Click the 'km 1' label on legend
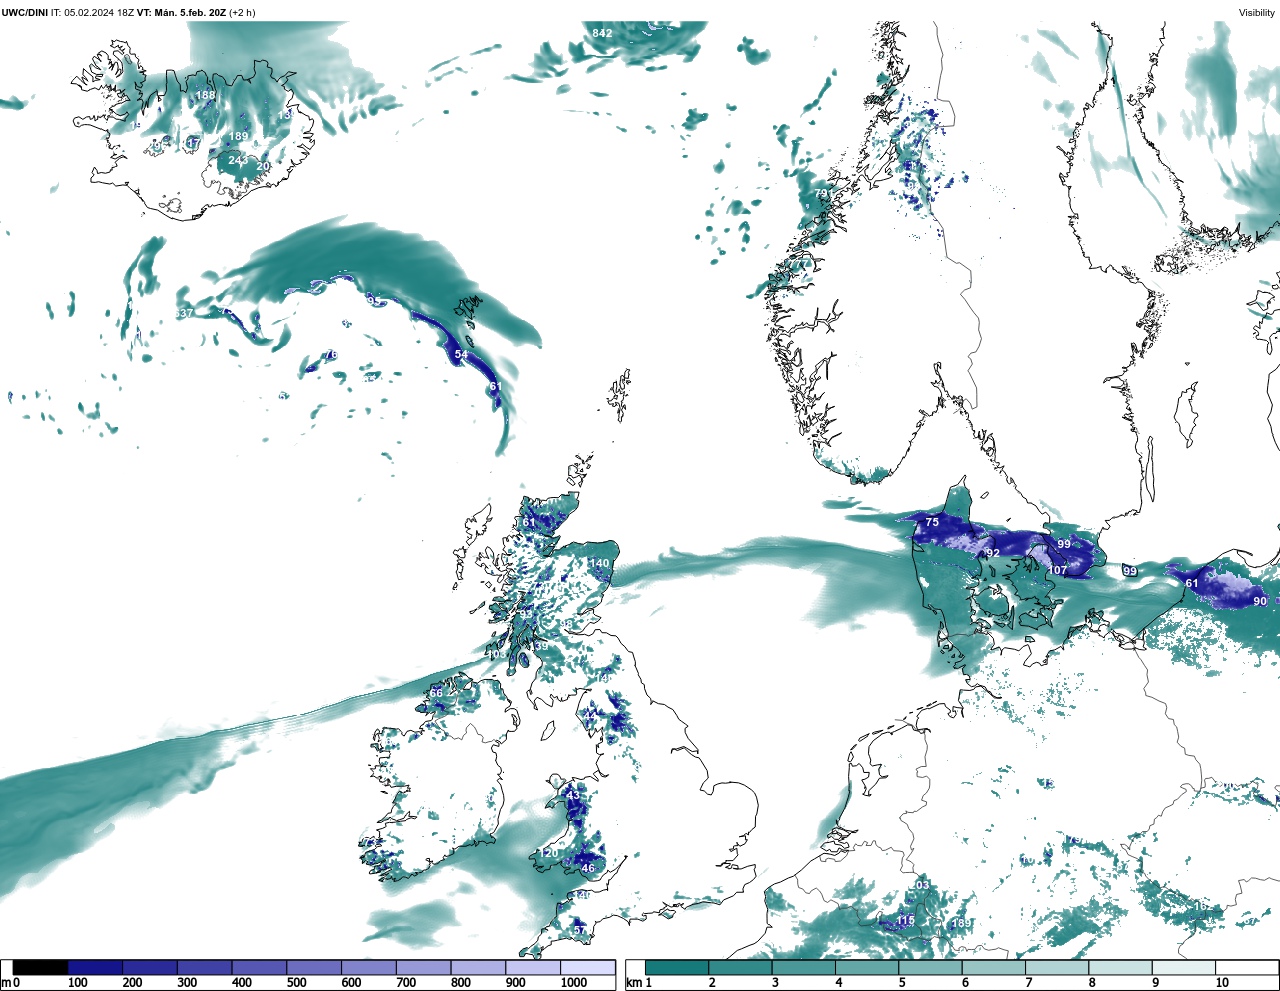Viewport: 1280px width, 991px height. click(639, 983)
